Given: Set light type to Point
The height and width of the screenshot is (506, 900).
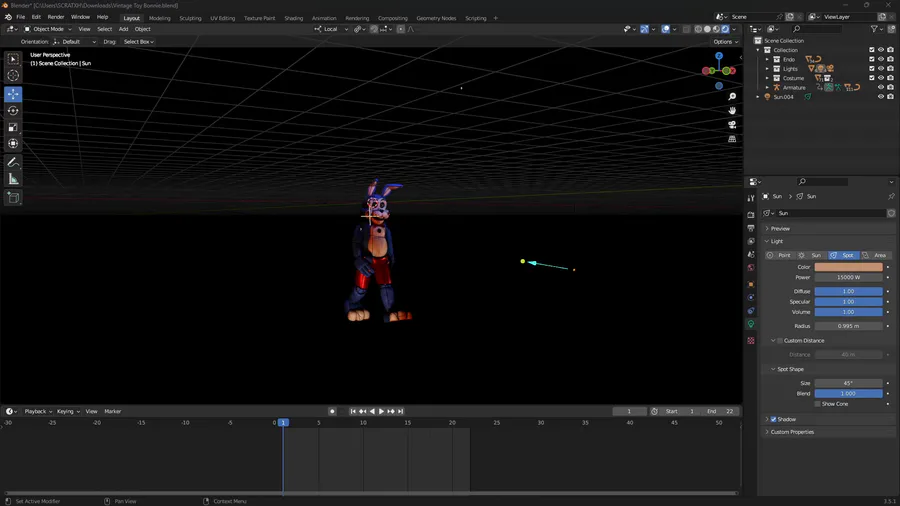Looking at the screenshot, I should [x=779, y=255].
